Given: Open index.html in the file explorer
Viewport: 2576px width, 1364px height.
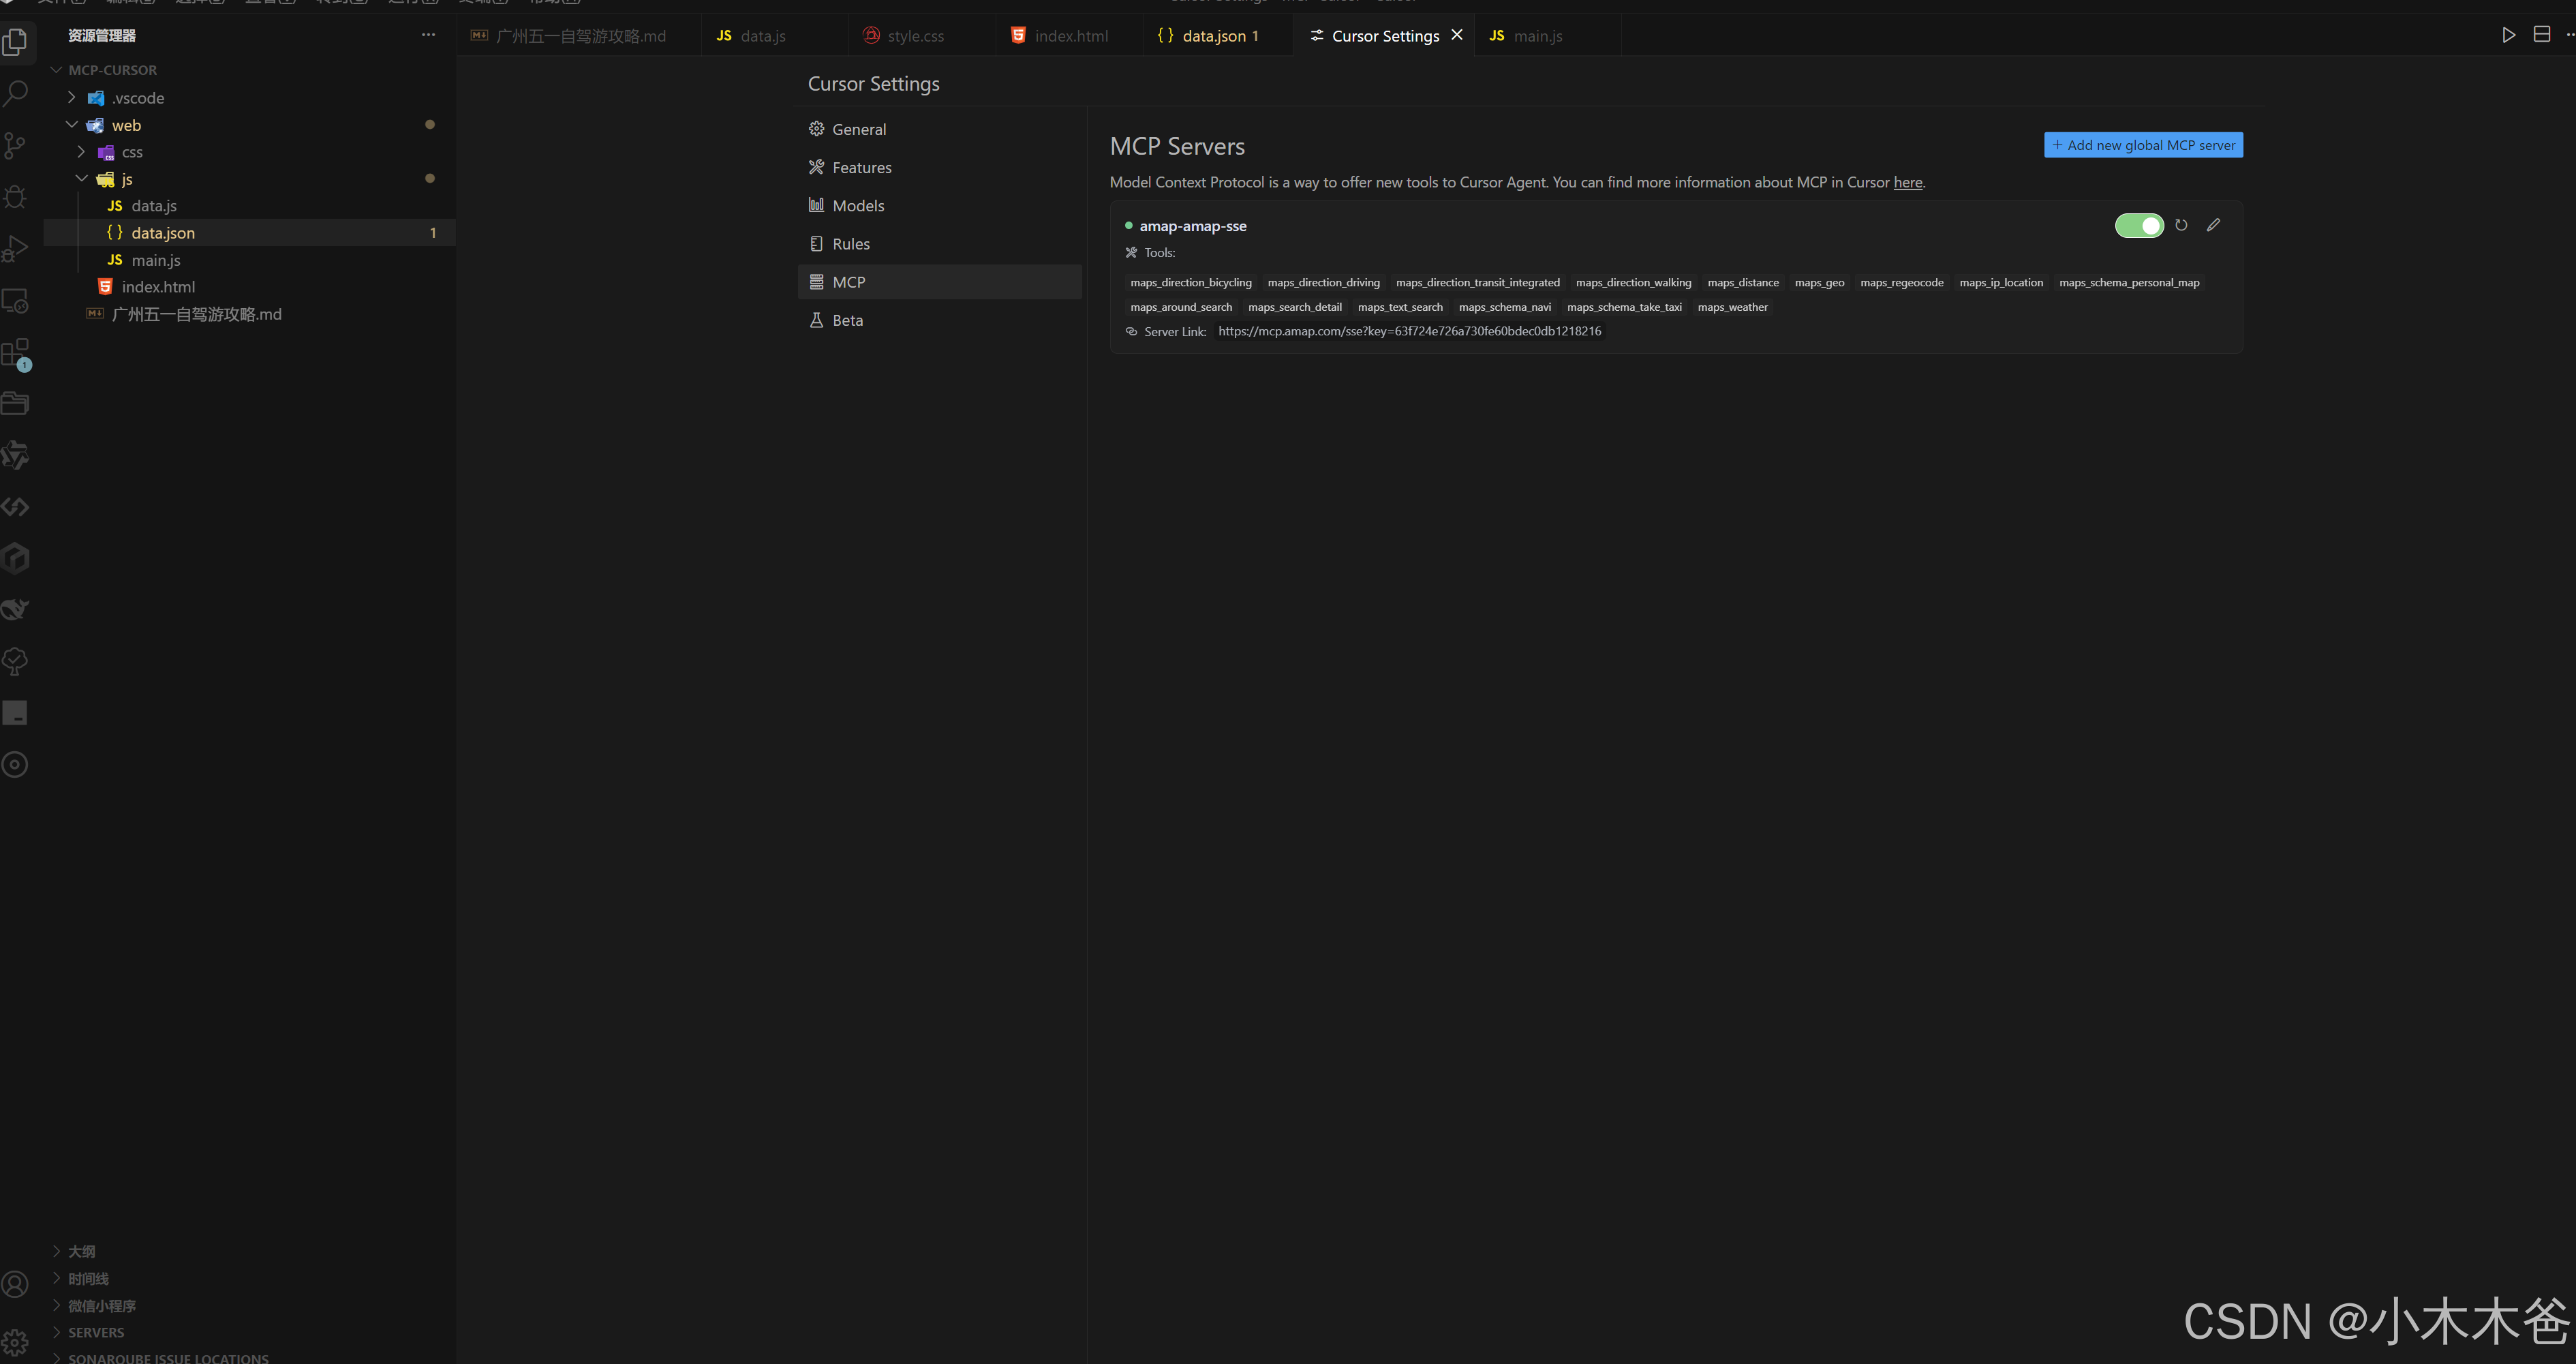Looking at the screenshot, I should tap(158, 287).
